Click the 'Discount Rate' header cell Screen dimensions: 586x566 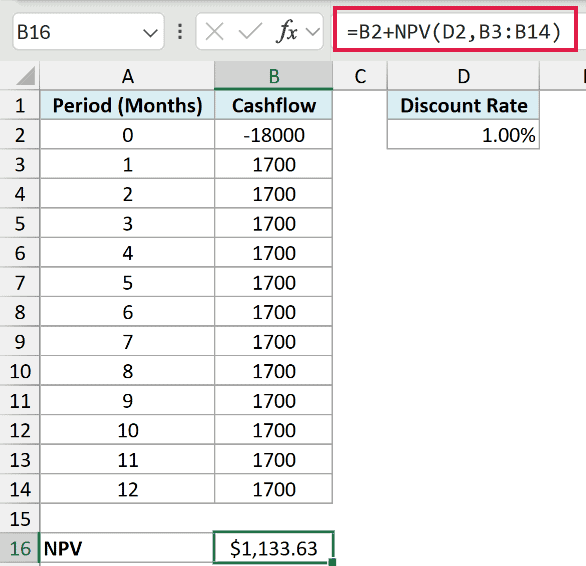(x=463, y=105)
